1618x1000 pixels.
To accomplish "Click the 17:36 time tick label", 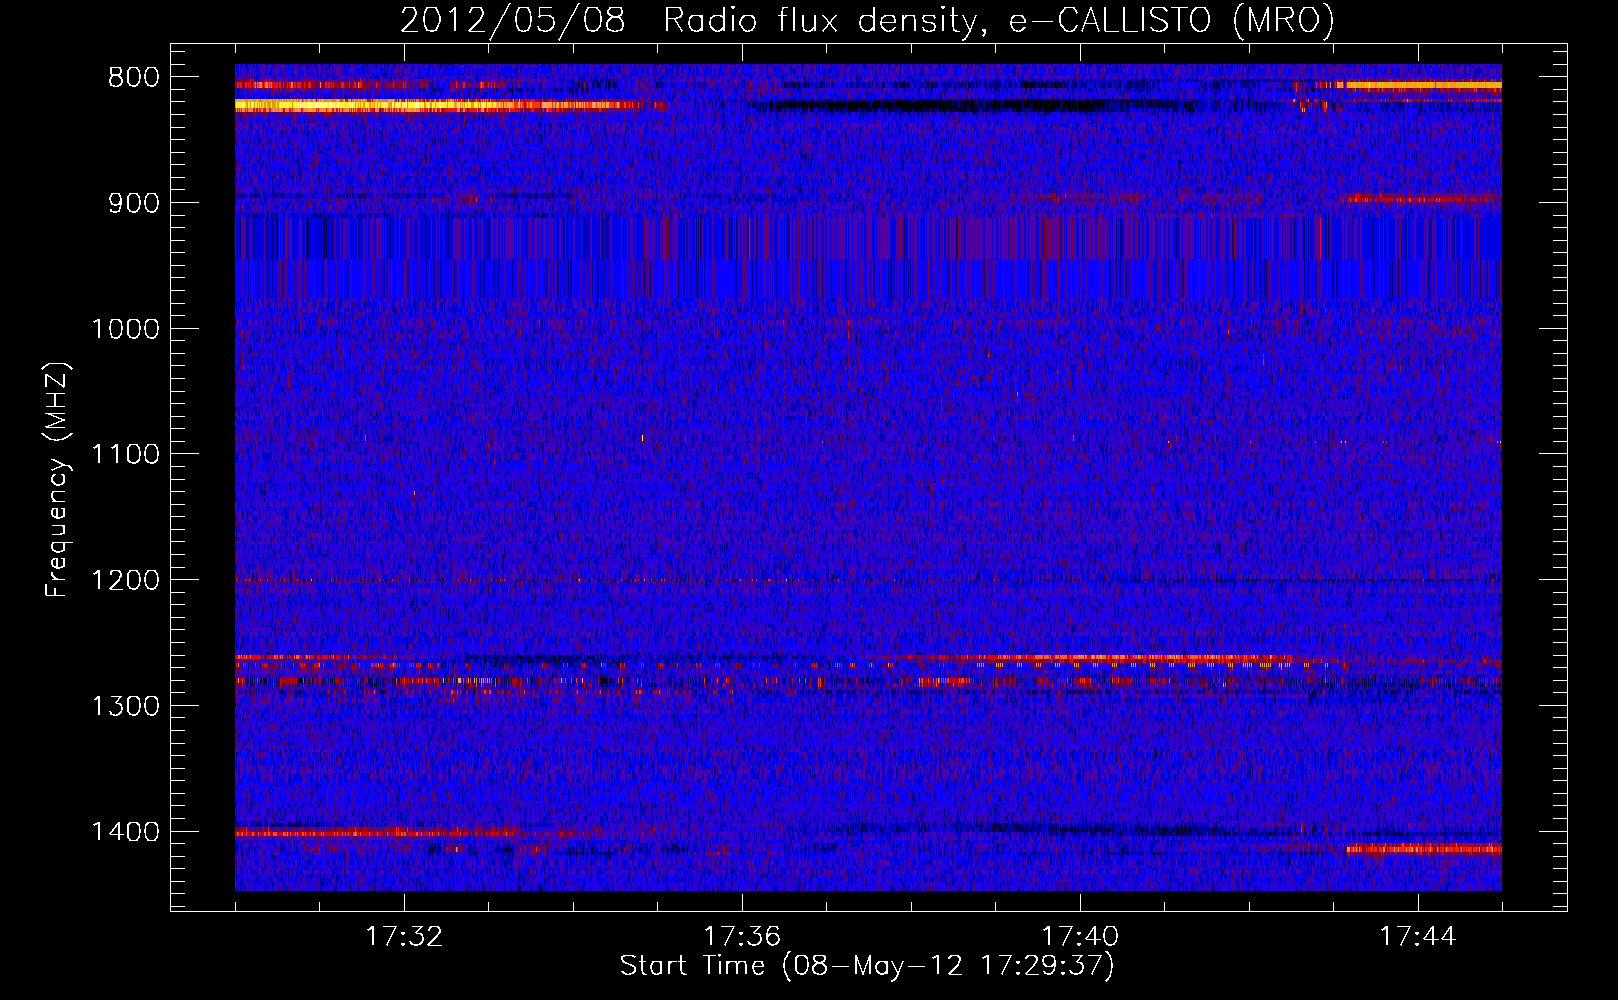I will tap(742, 937).
